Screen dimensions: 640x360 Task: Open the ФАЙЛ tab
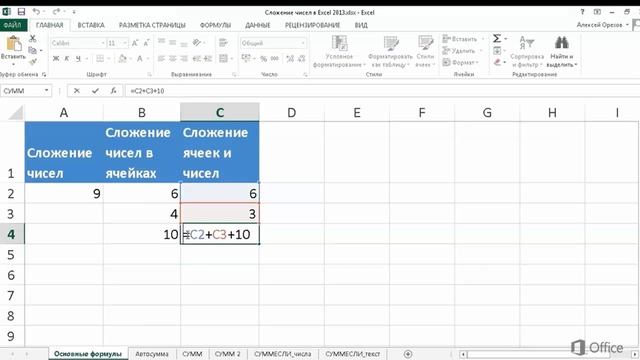tap(13, 25)
